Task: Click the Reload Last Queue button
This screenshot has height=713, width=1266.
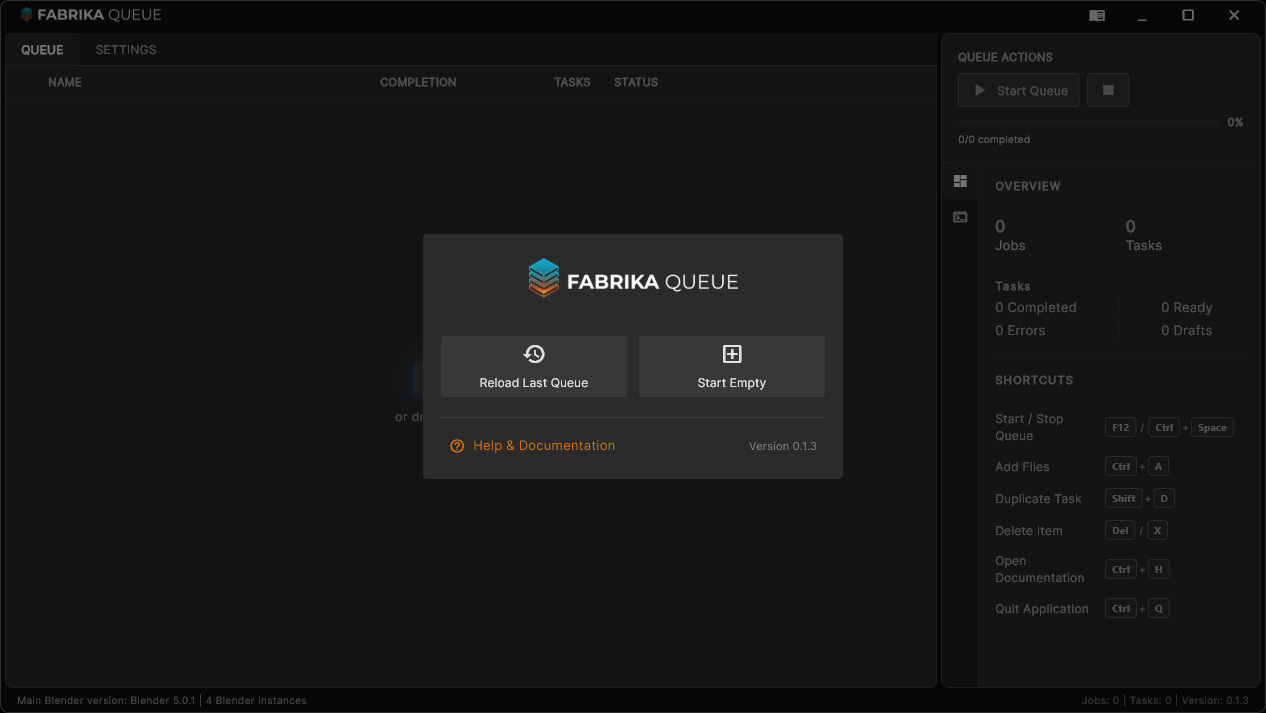Action: click(533, 366)
